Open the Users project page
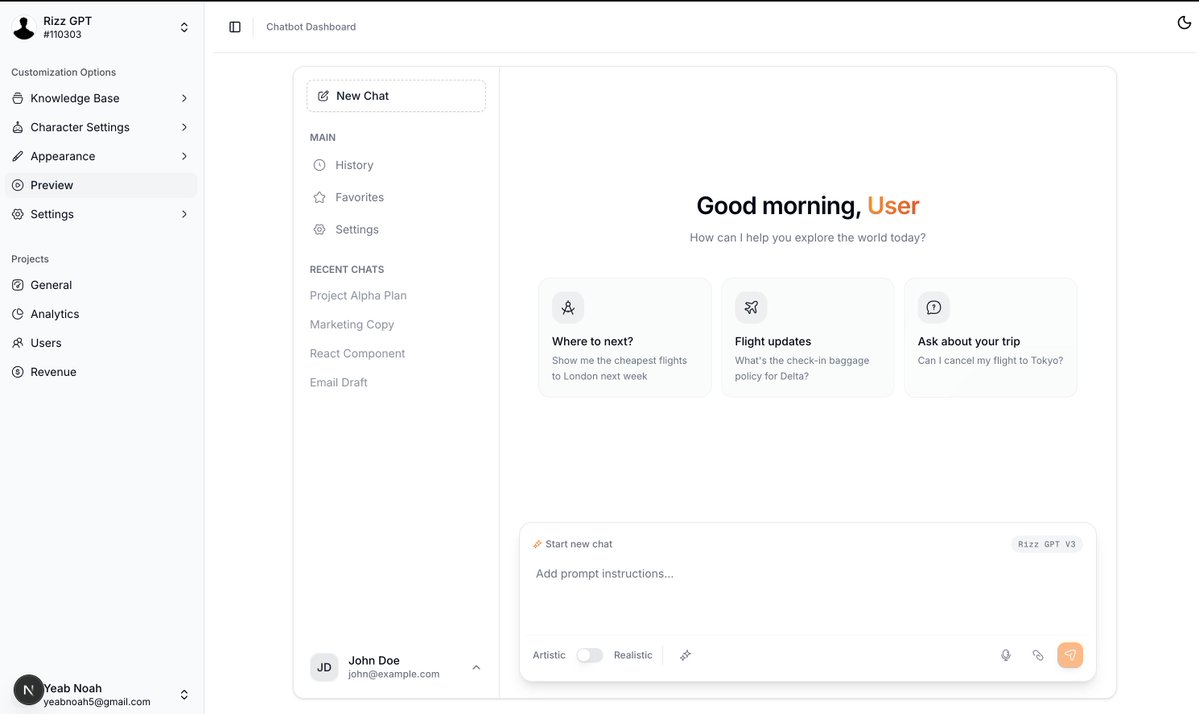Viewport: 1199px width, 714px height. [x=101, y=343]
